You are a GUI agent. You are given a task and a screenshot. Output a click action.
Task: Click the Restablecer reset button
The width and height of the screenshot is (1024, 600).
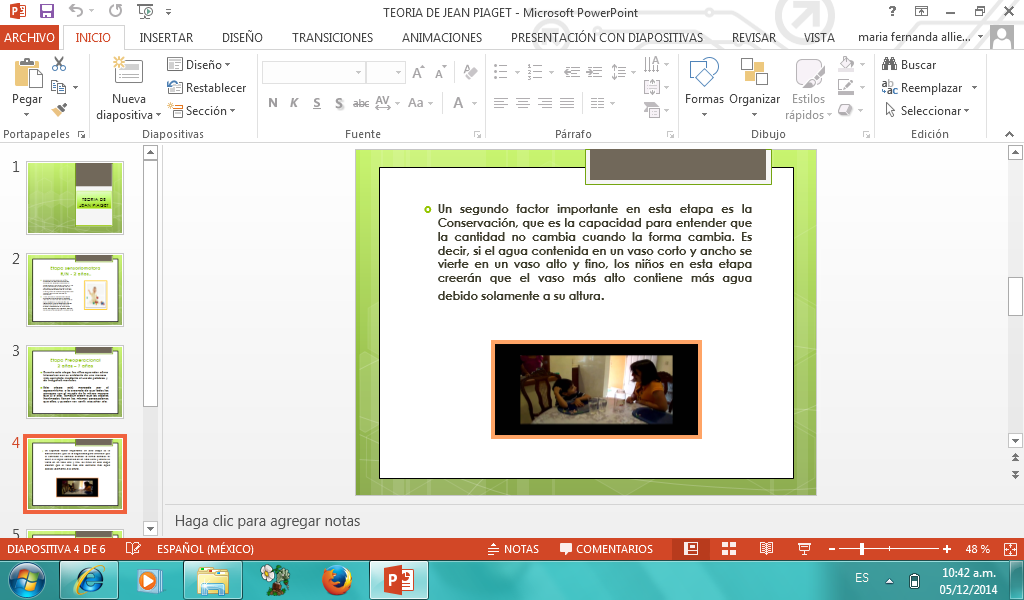(x=207, y=88)
